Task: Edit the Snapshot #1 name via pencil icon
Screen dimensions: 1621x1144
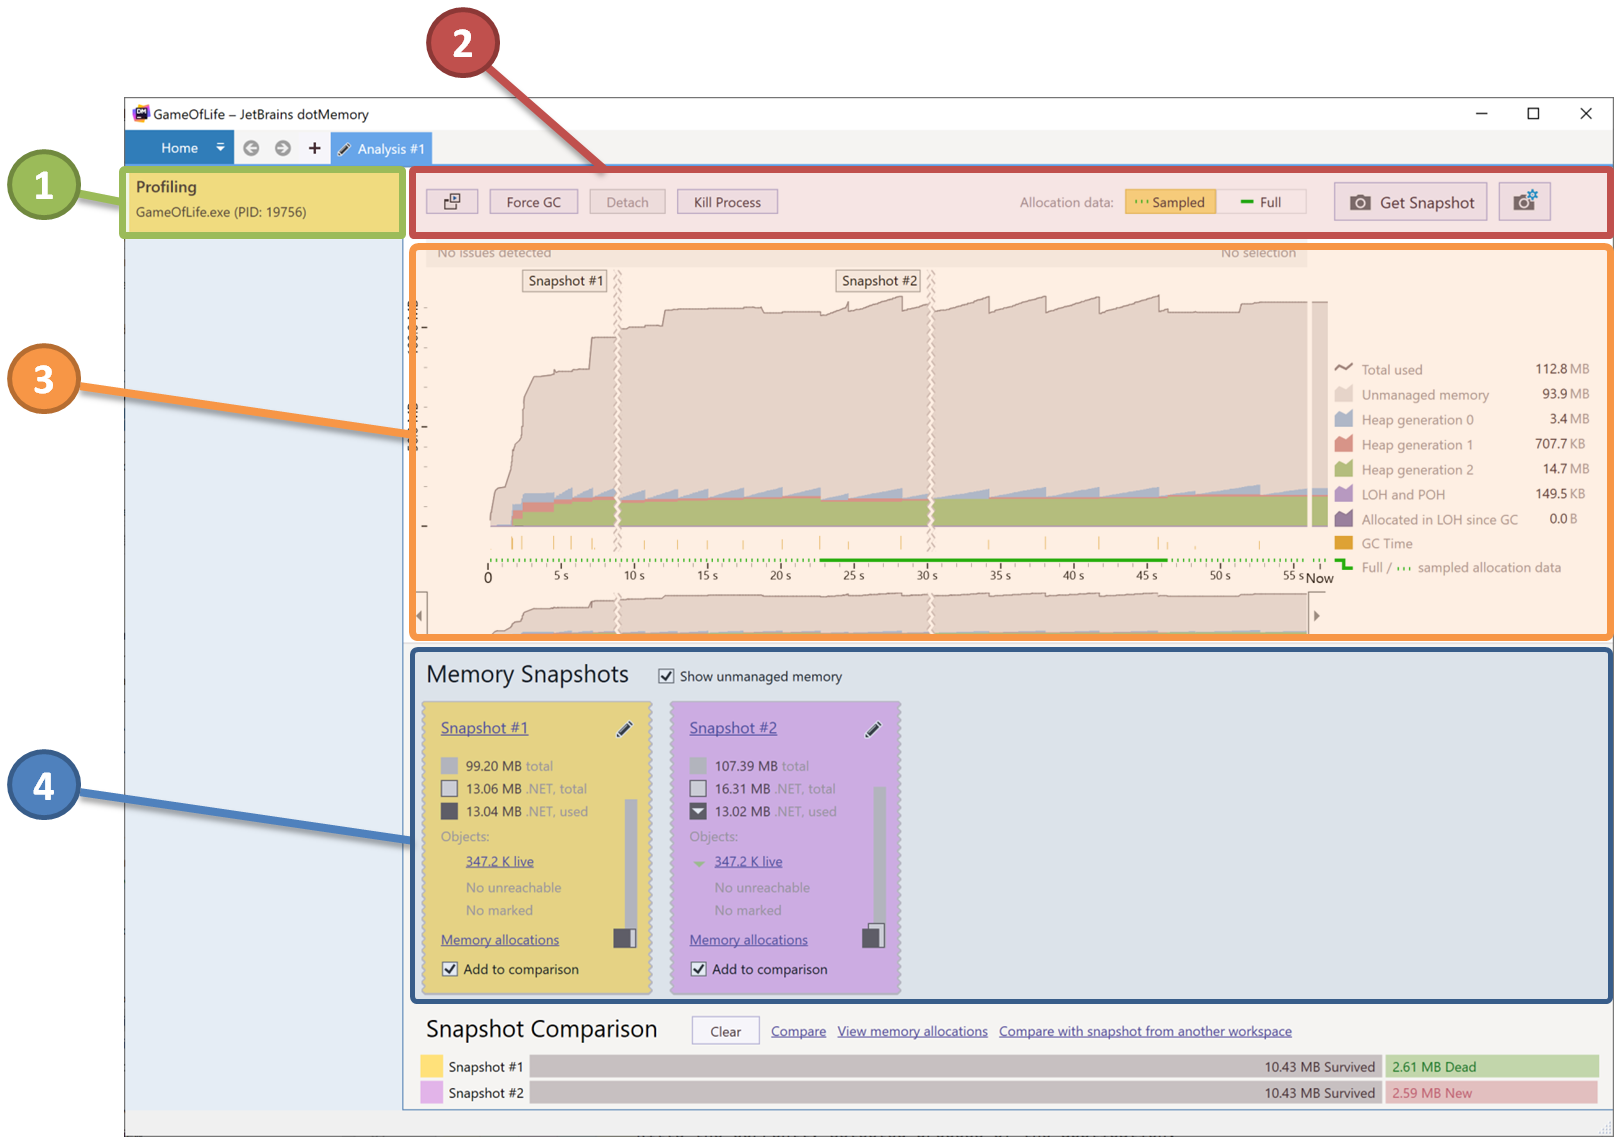Action: [624, 729]
